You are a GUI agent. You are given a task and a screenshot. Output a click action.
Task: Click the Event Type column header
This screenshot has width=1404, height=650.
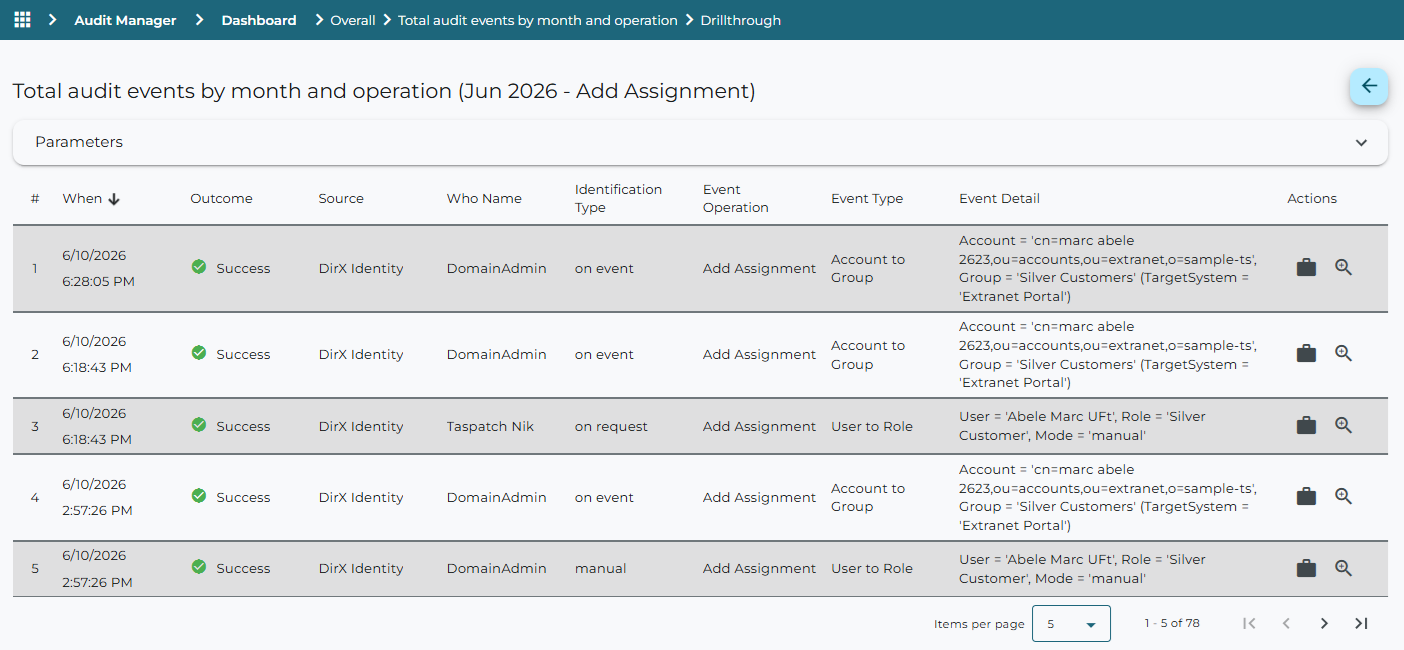click(x=867, y=199)
